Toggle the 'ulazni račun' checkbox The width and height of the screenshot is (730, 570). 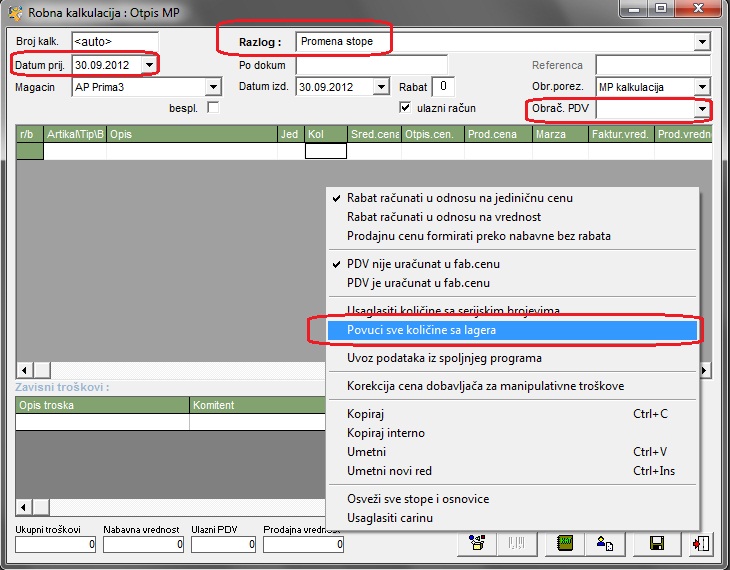pyautogui.click(x=406, y=108)
